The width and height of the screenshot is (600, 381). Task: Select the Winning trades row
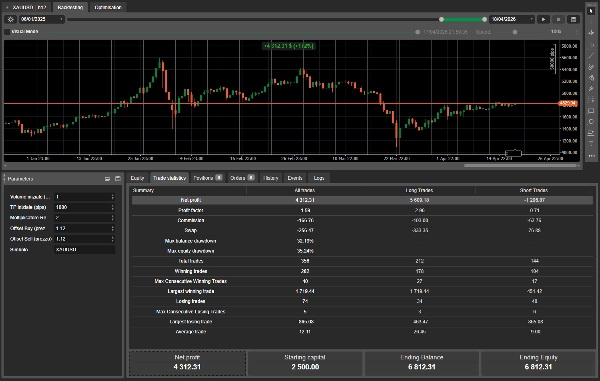coord(362,271)
